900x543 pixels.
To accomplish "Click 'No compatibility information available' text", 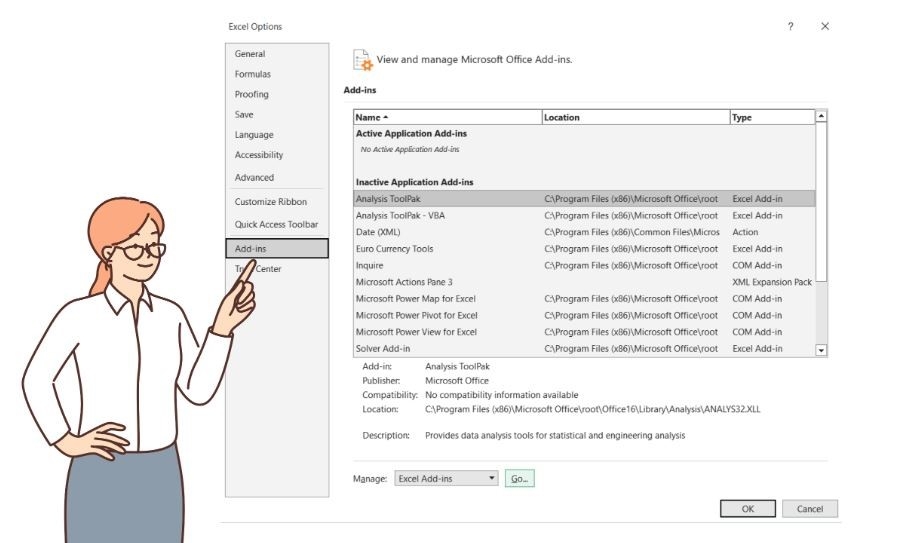I will coord(502,395).
